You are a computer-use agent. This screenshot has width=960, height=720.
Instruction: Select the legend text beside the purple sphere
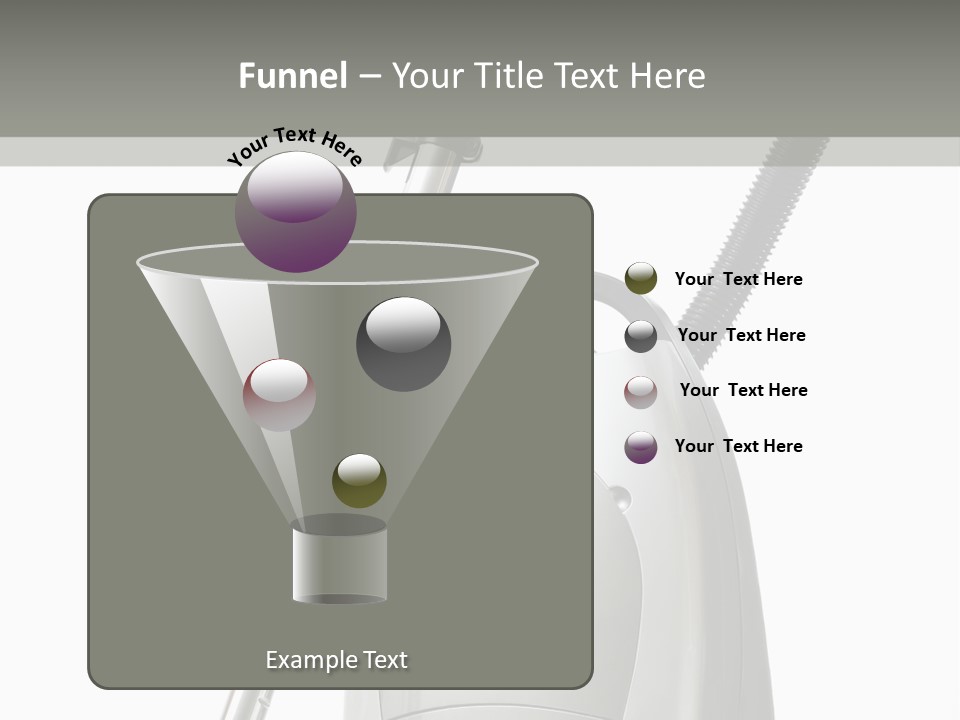click(x=738, y=446)
